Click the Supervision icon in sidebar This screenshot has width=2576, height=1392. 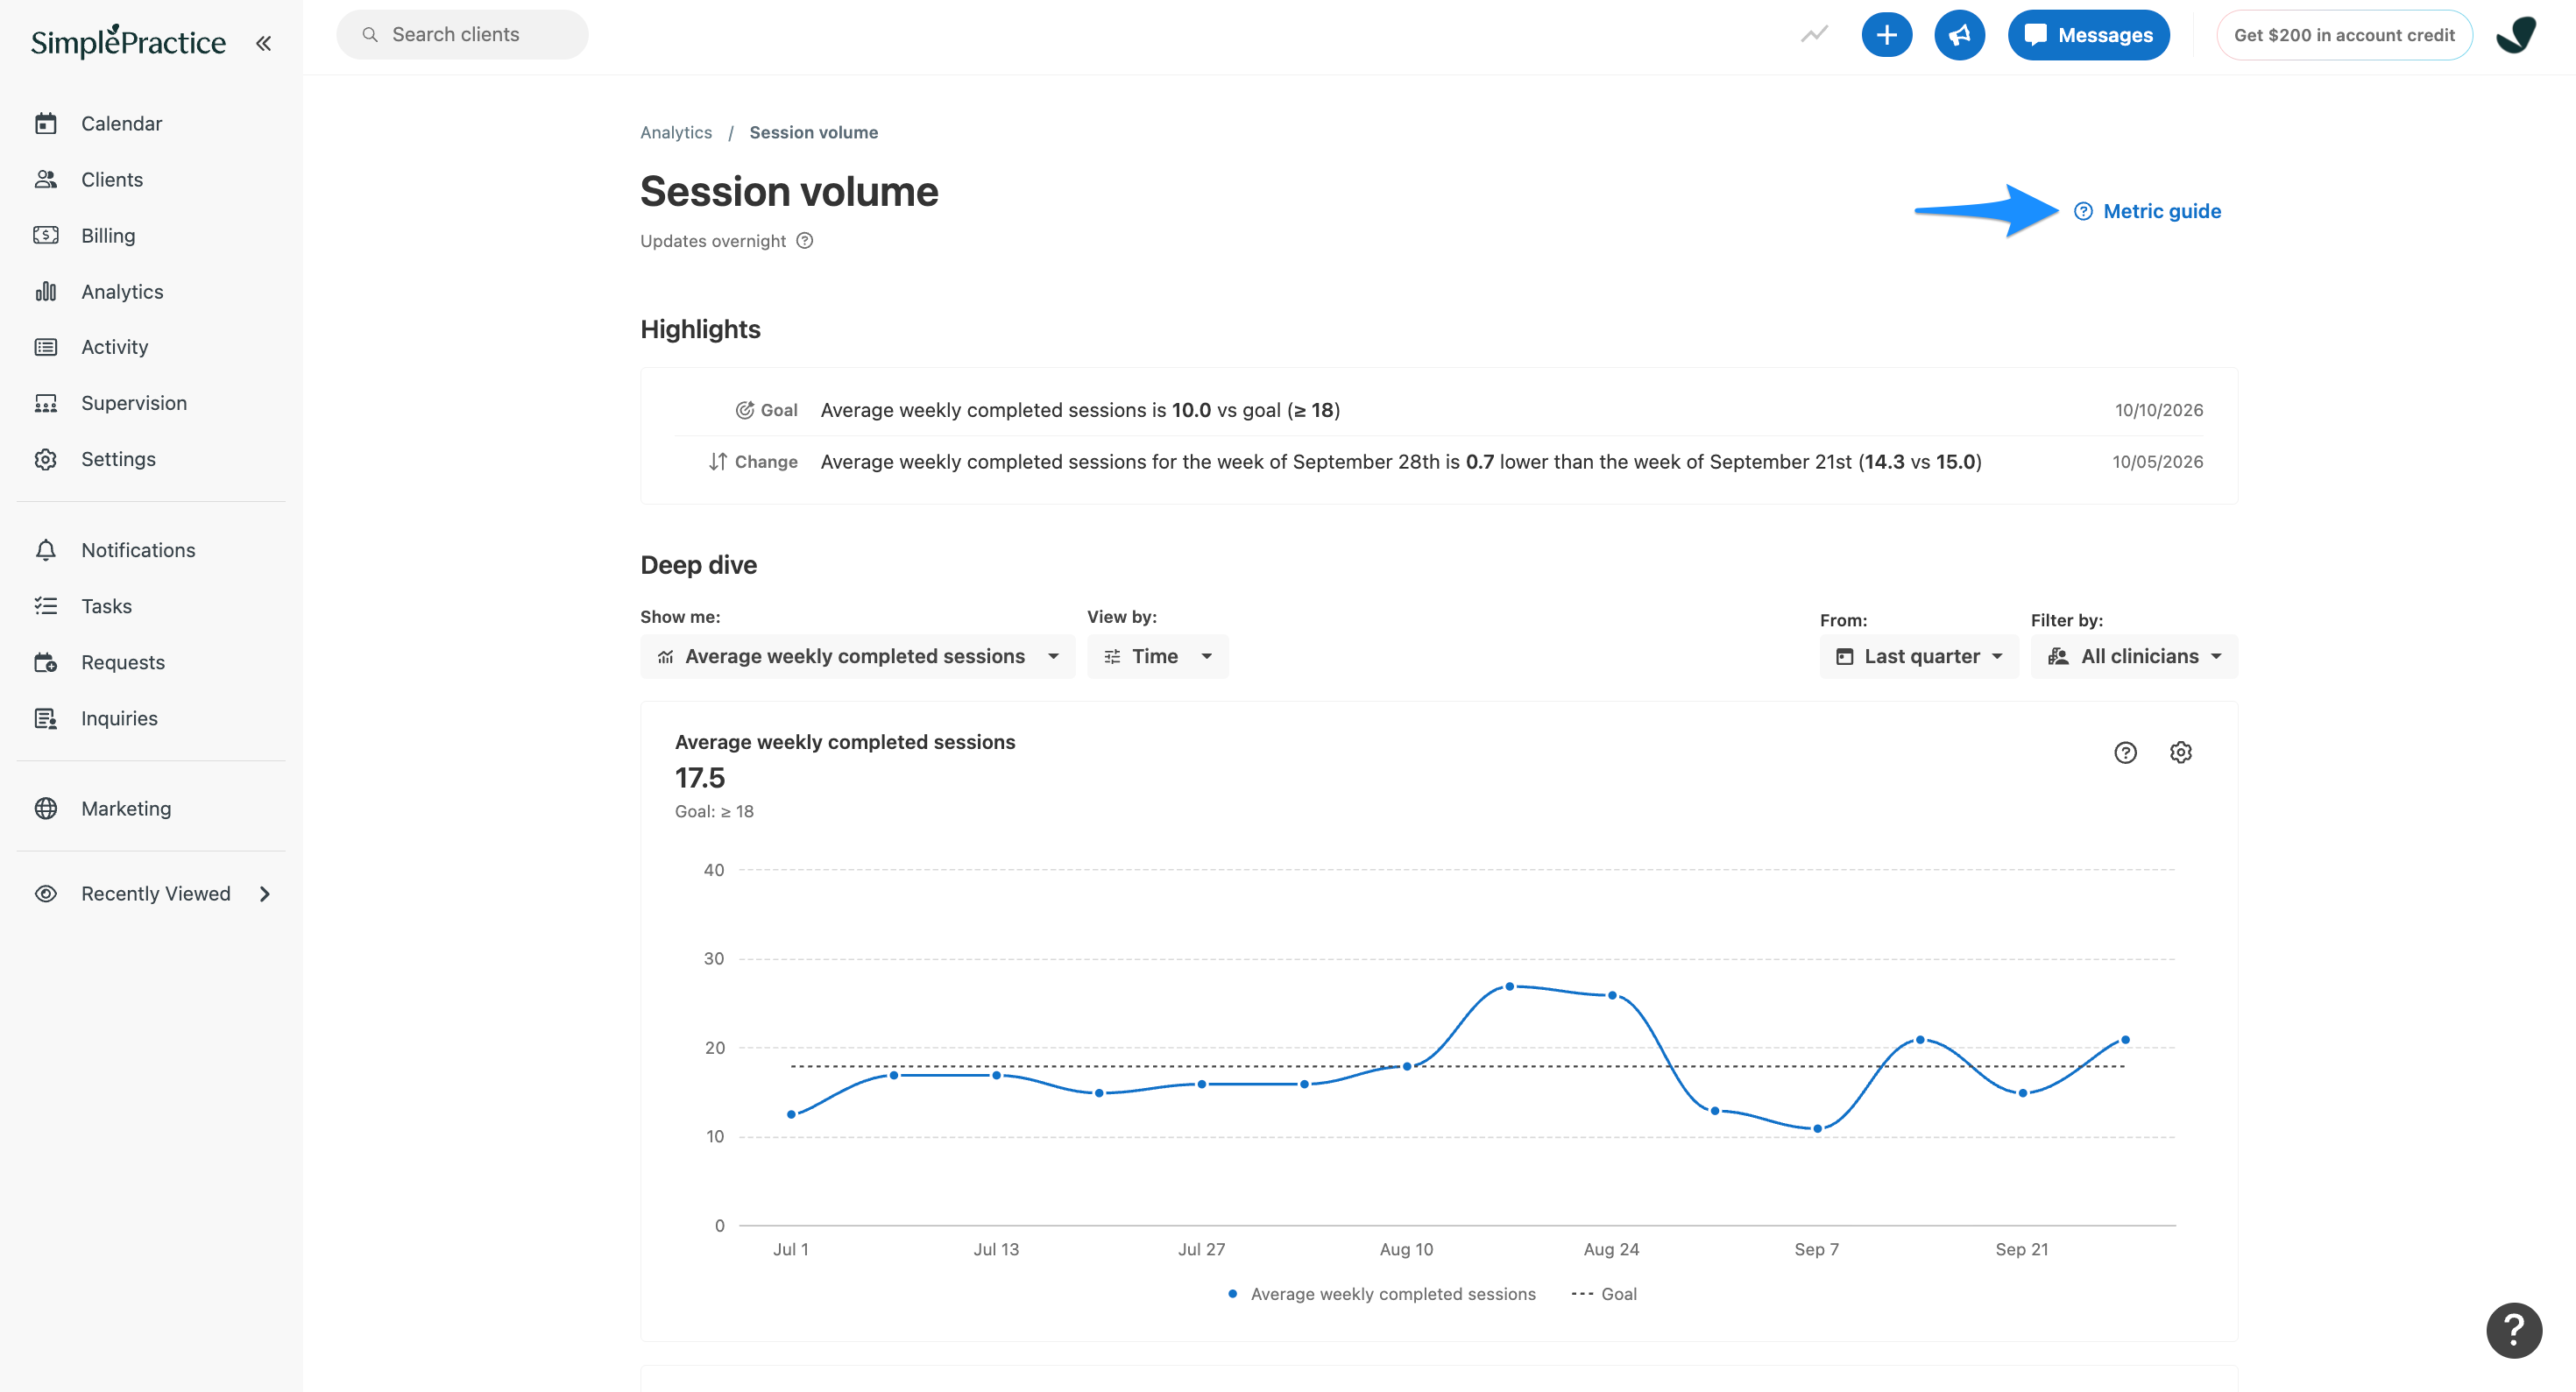(x=45, y=403)
